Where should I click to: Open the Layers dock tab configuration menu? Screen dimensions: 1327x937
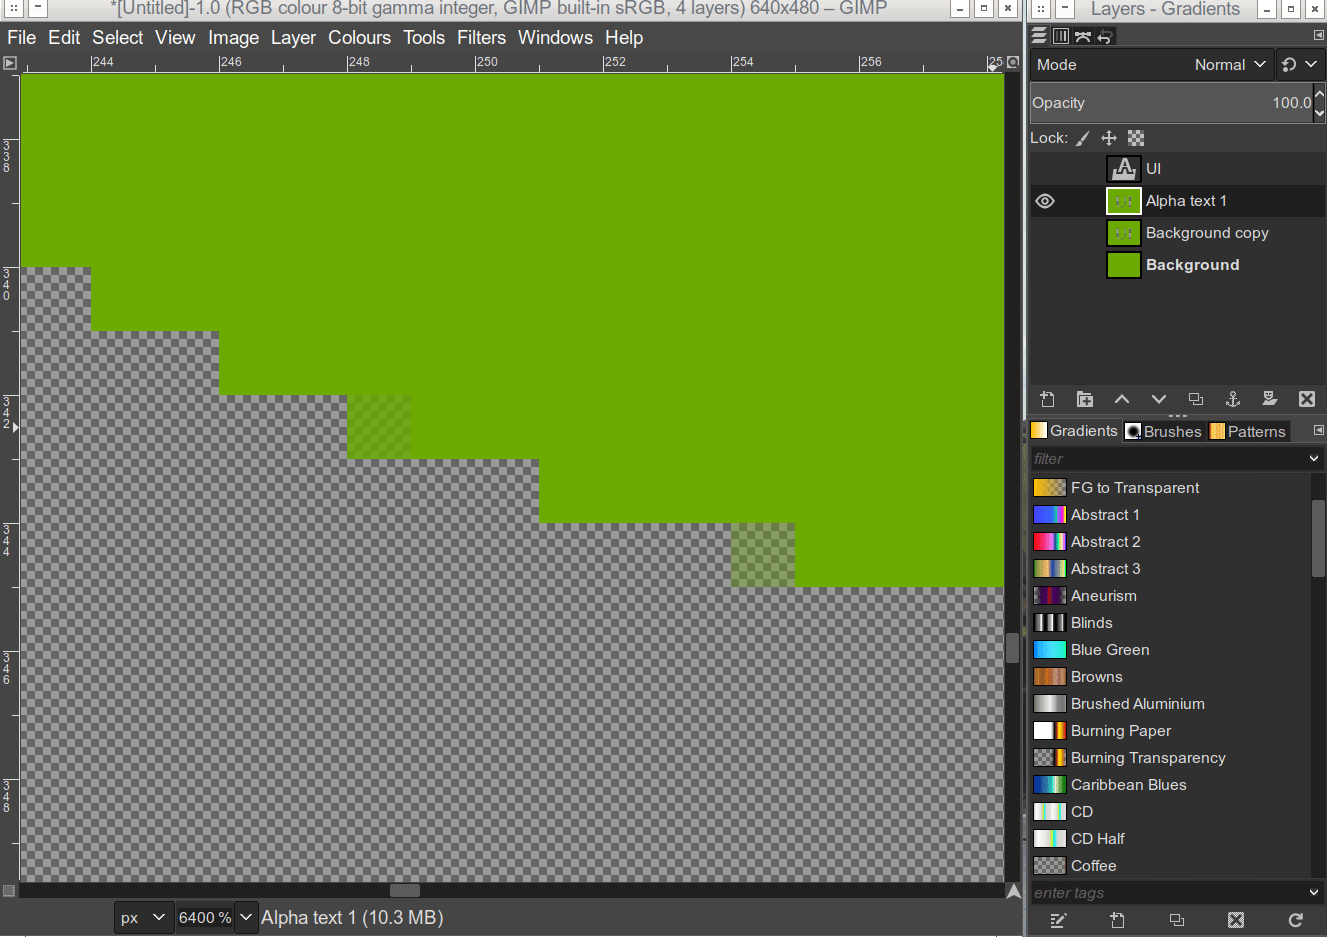pos(1318,36)
